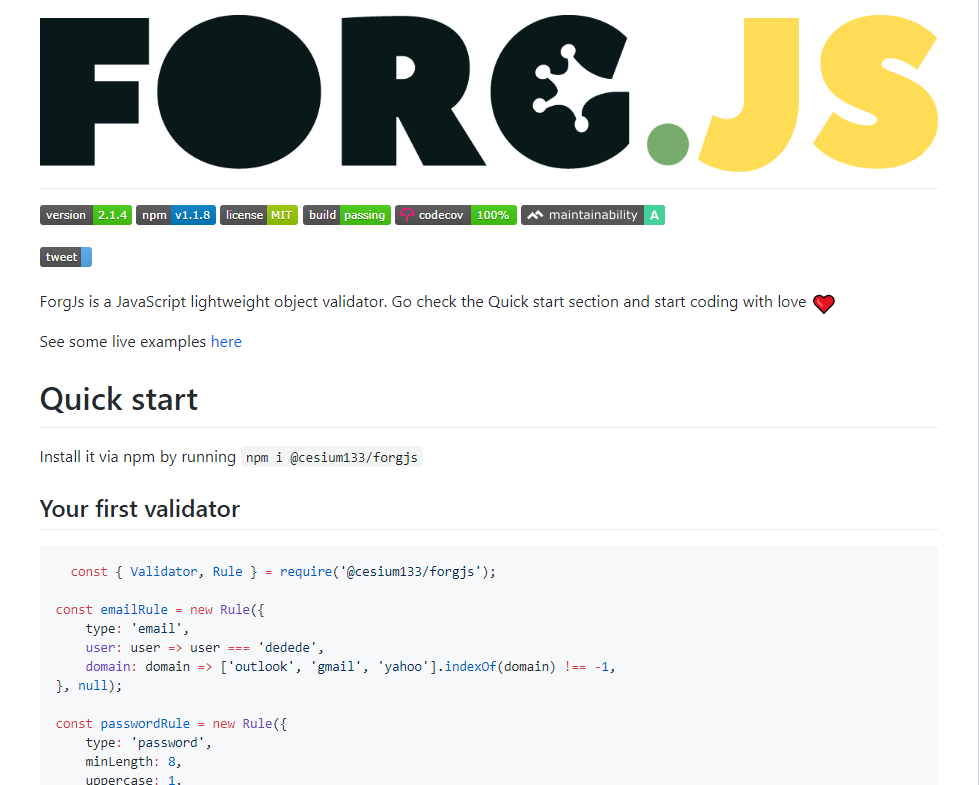
Task: Follow the 'here' live examples link
Action: tap(226, 342)
